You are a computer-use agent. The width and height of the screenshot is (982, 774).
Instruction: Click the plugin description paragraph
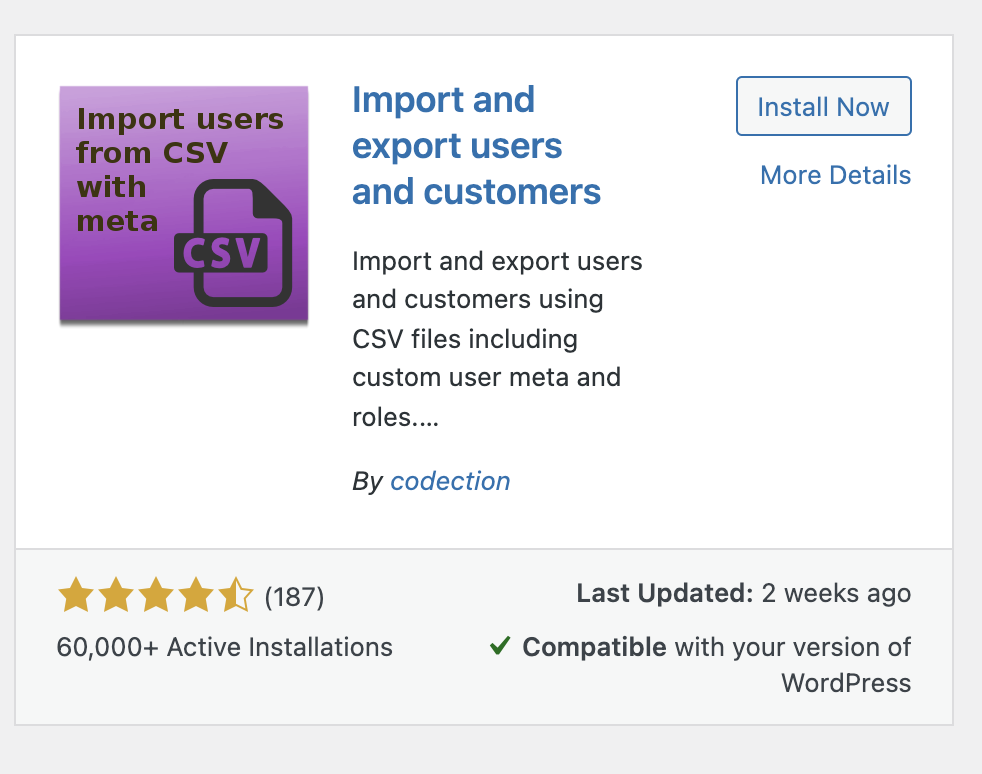[497, 339]
